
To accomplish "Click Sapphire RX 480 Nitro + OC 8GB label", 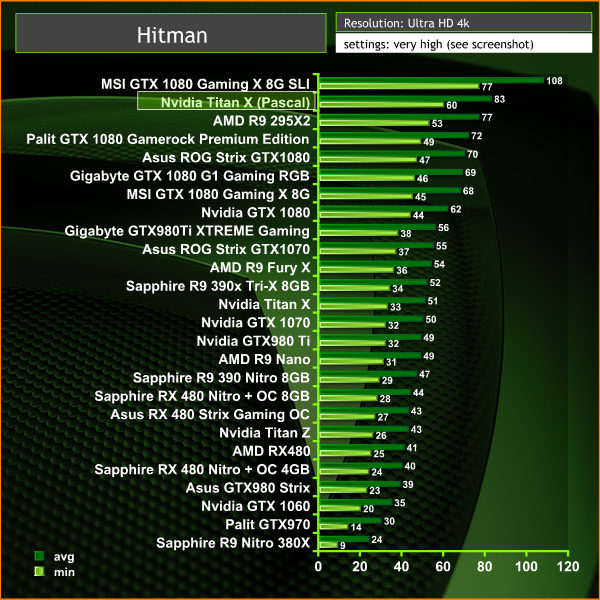I will [x=202, y=396].
